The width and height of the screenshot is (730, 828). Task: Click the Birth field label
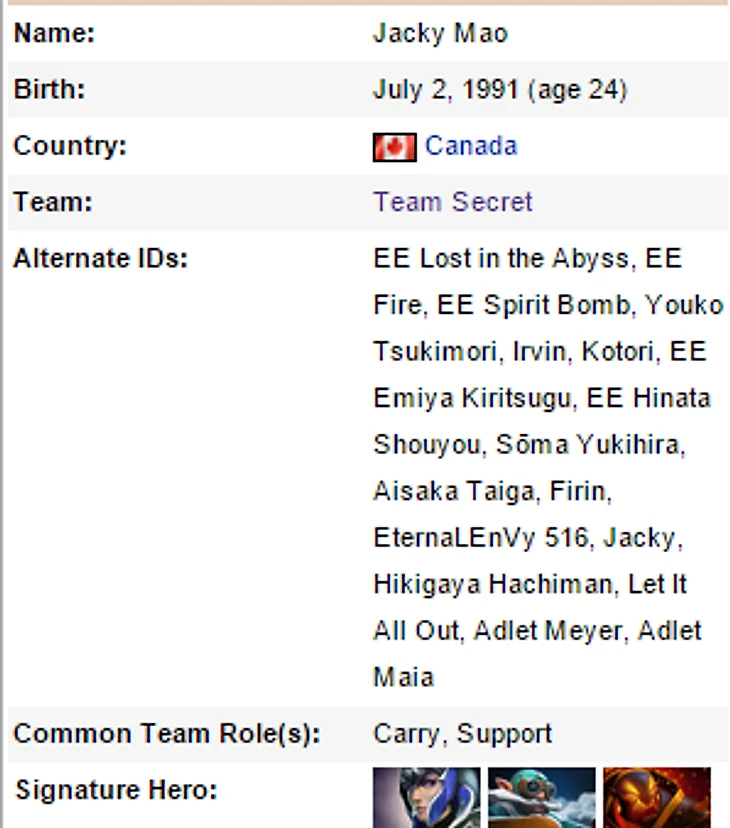point(50,90)
